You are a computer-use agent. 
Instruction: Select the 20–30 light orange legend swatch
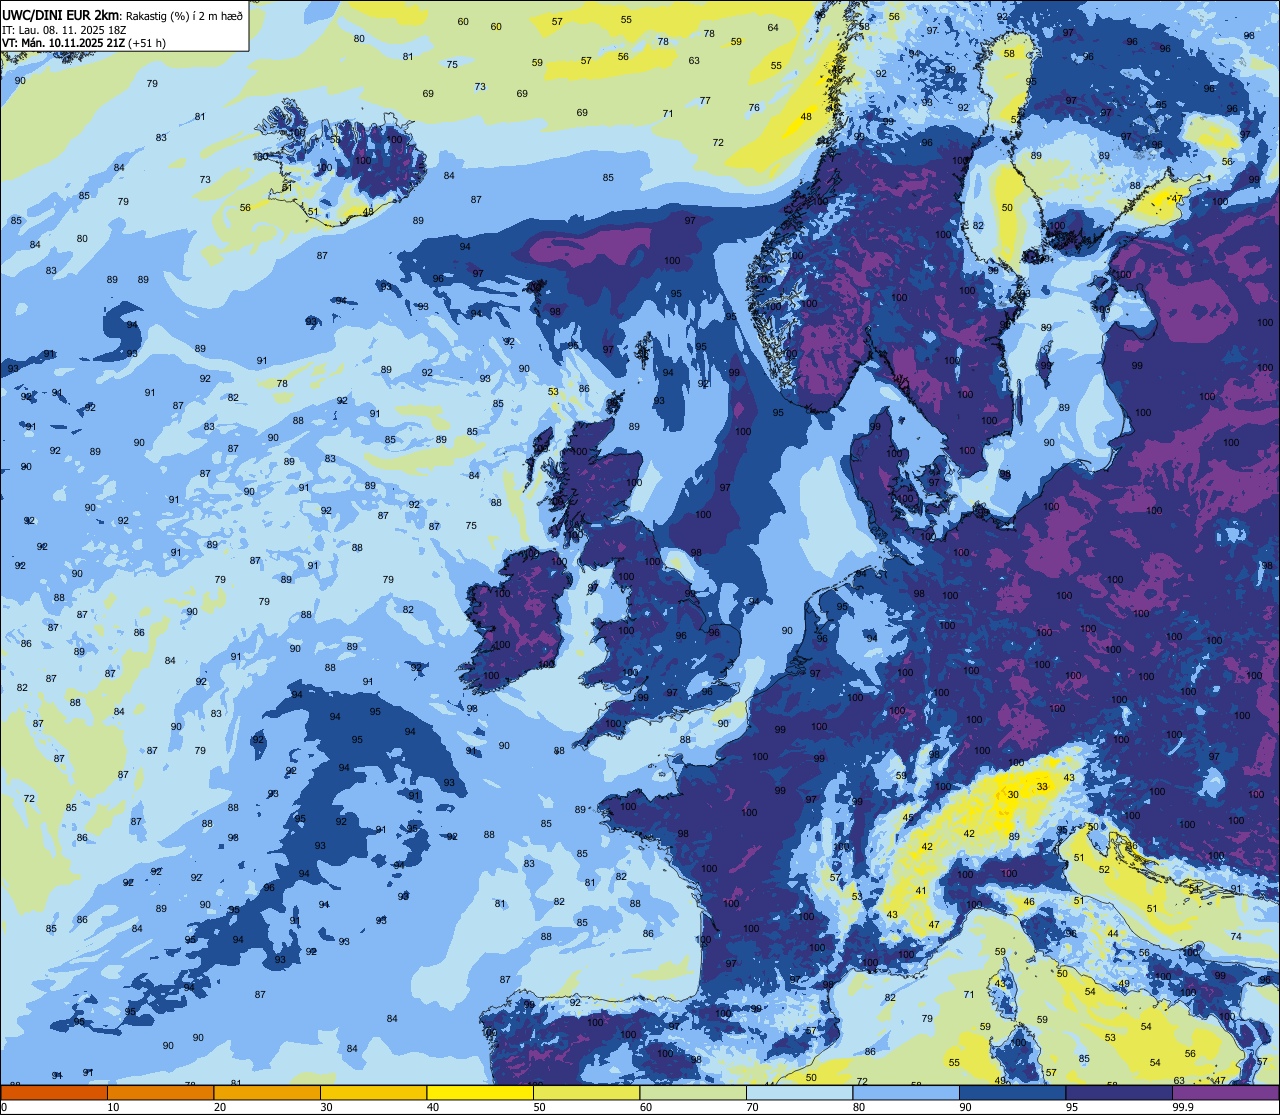[267, 1092]
